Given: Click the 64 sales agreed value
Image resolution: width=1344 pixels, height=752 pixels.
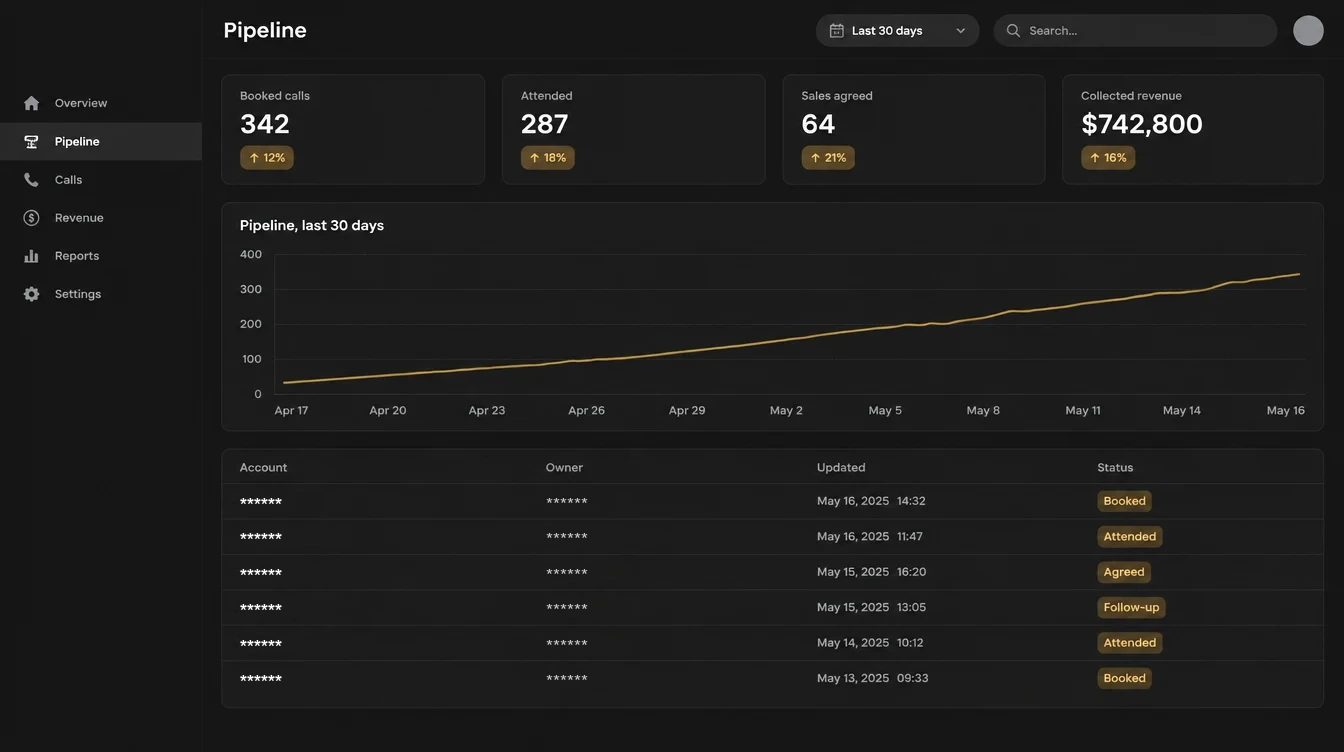Looking at the screenshot, I should (818, 124).
